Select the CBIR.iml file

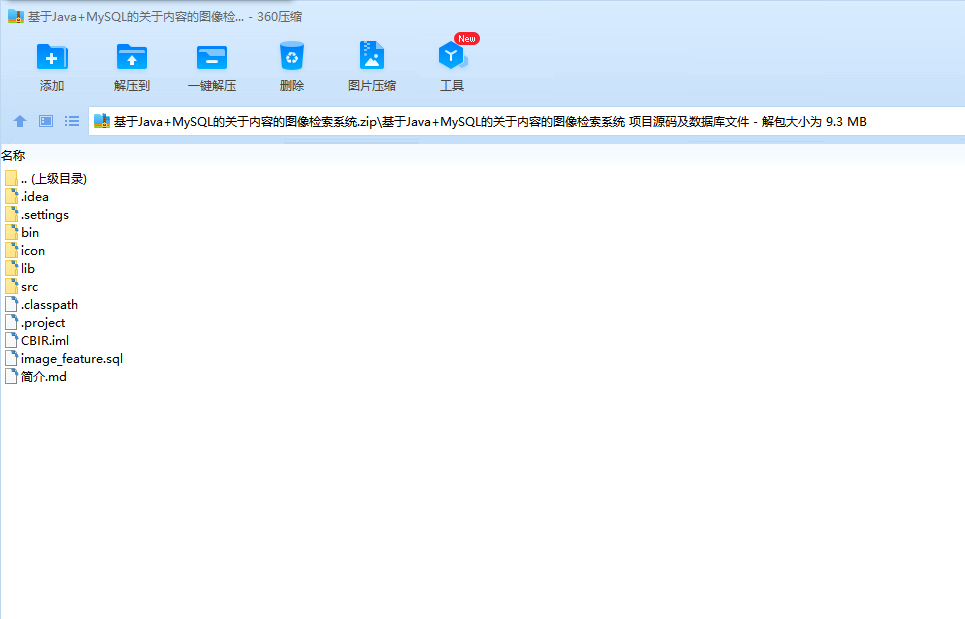pyautogui.click(x=37, y=340)
